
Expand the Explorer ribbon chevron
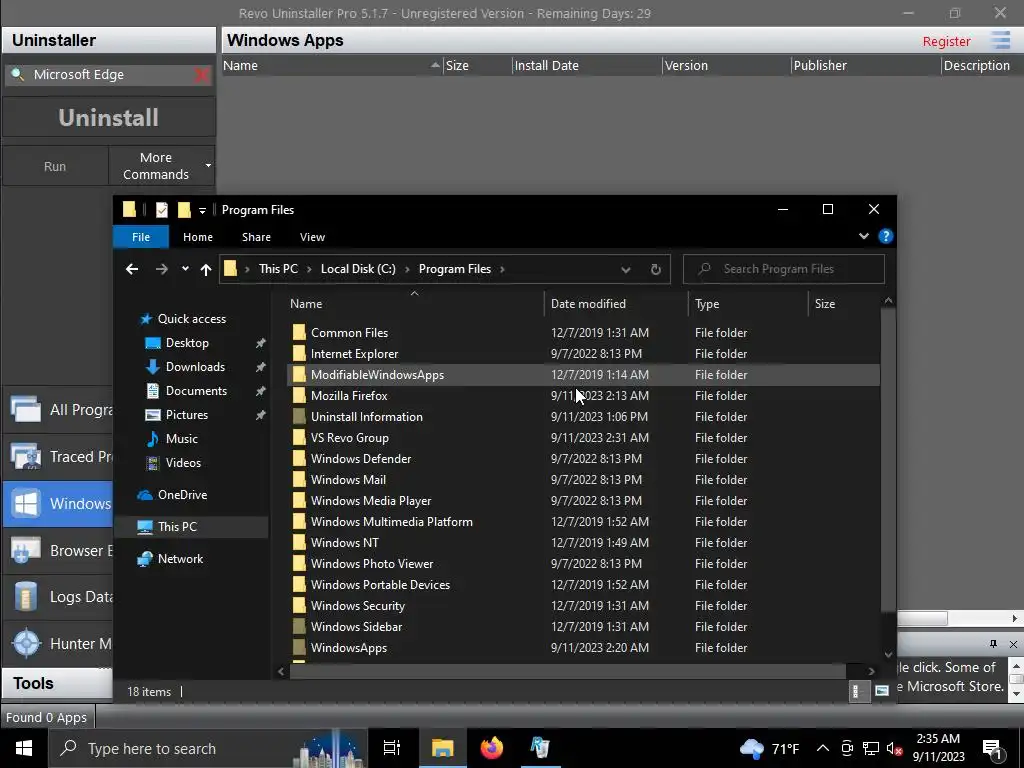point(863,236)
